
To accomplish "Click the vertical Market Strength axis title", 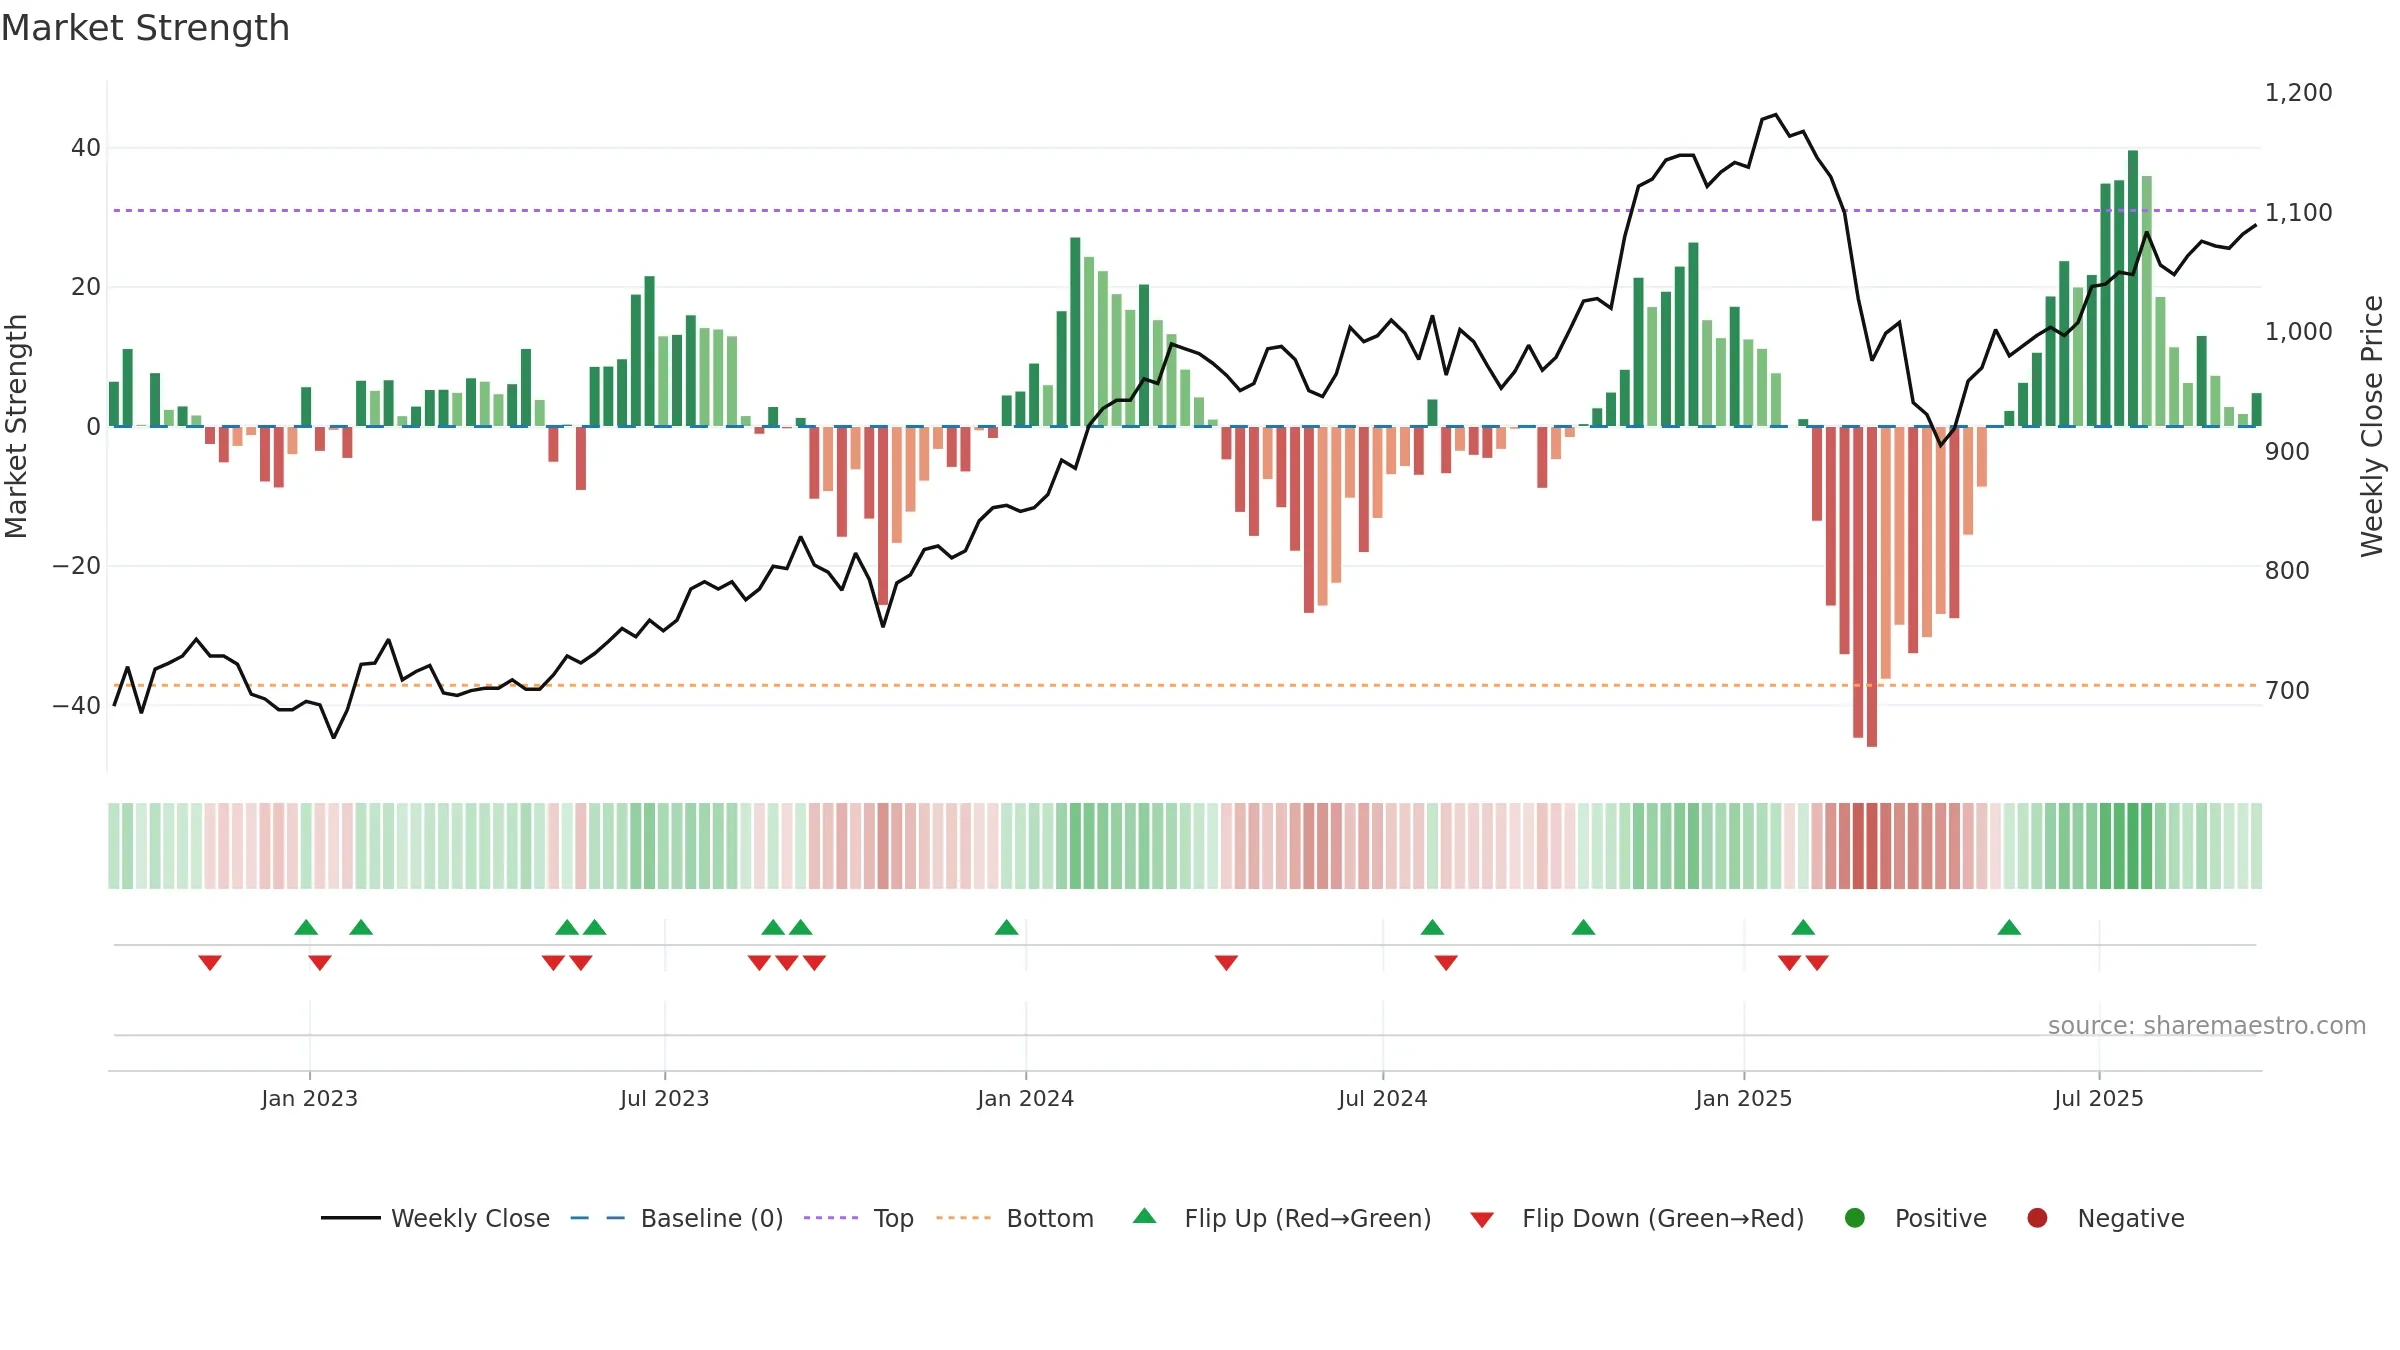I will pyautogui.click(x=16, y=426).
